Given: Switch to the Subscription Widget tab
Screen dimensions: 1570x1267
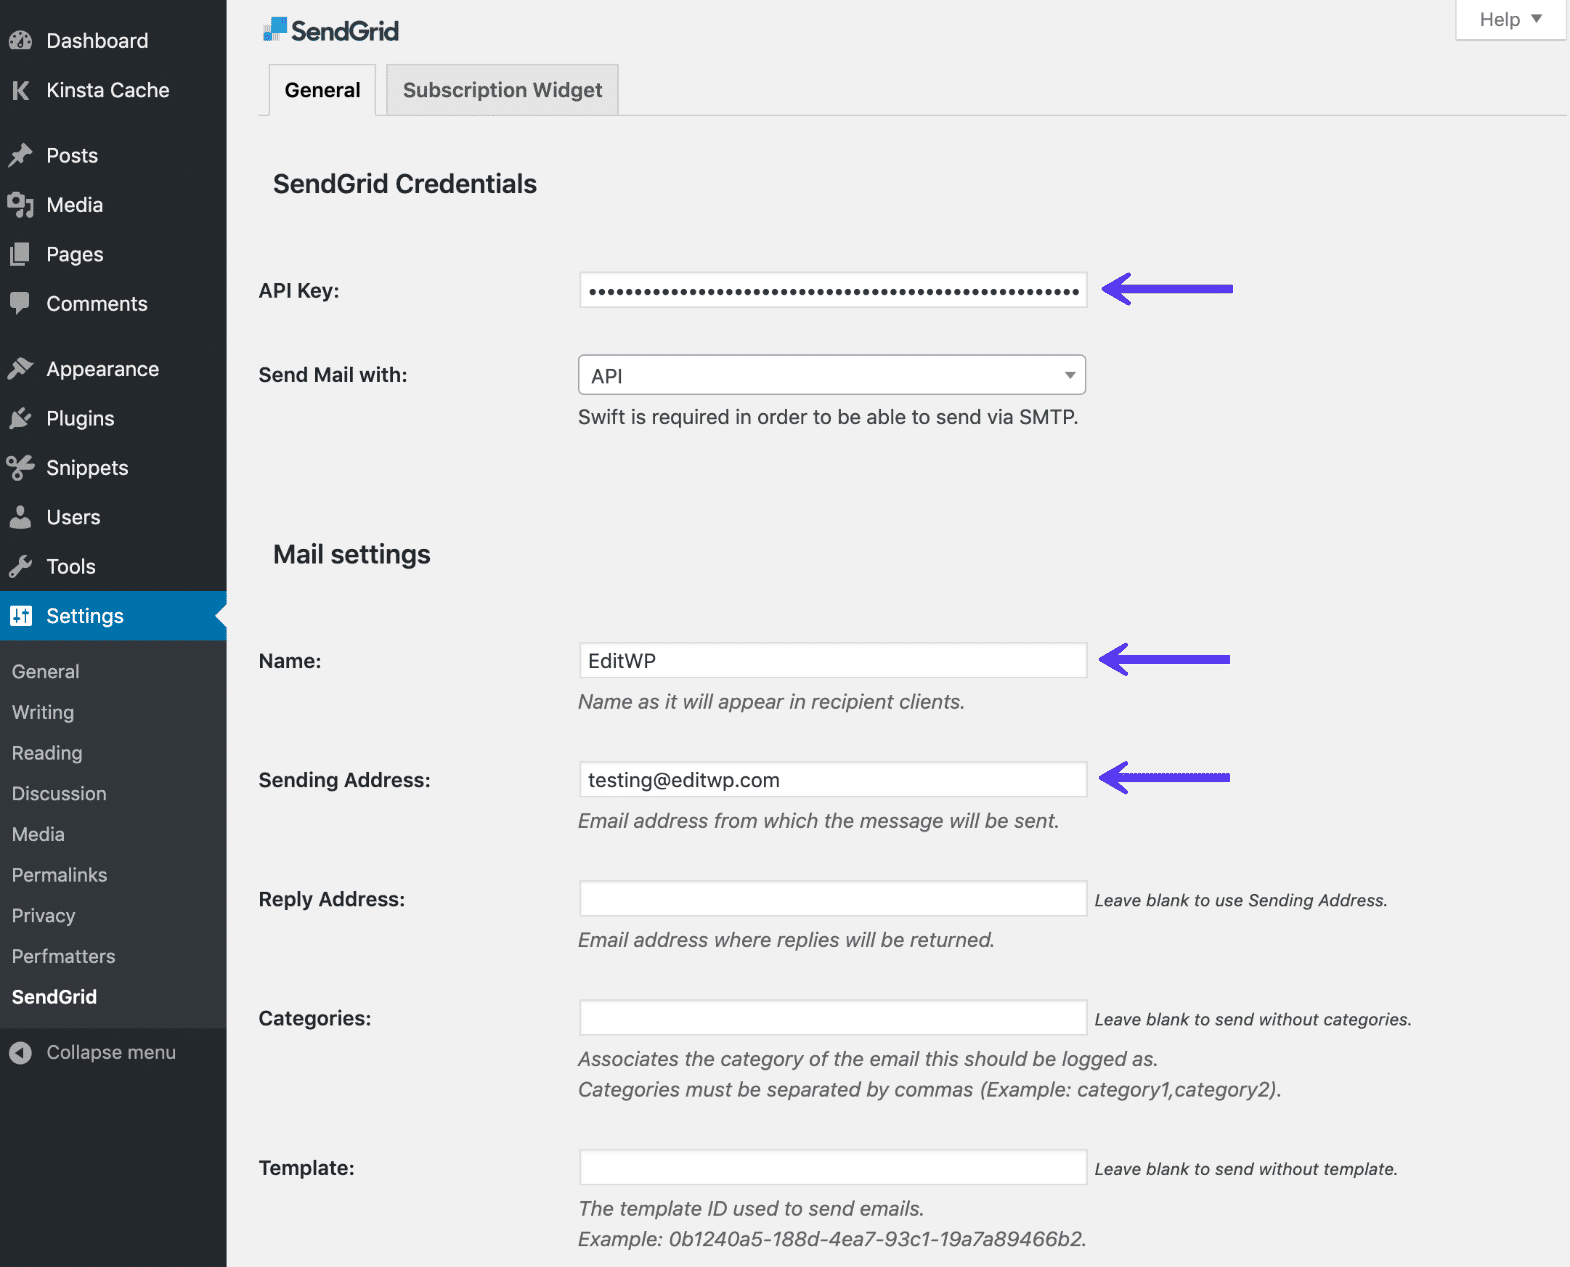Looking at the screenshot, I should 502,90.
